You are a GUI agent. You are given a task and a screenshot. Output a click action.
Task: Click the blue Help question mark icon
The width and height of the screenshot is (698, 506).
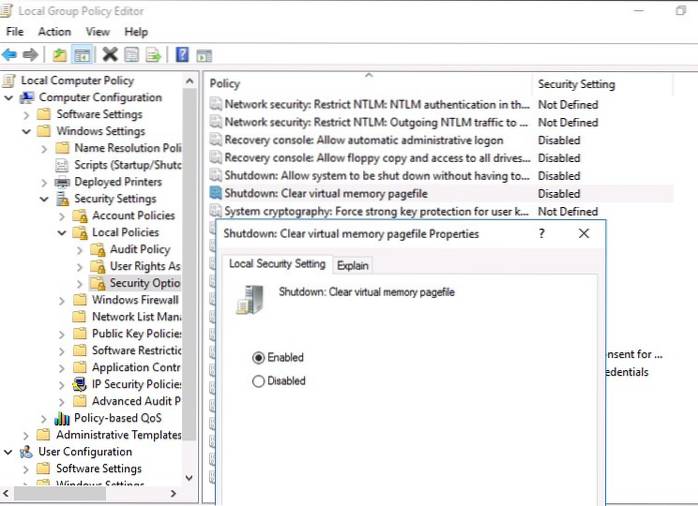click(x=182, y=54)
